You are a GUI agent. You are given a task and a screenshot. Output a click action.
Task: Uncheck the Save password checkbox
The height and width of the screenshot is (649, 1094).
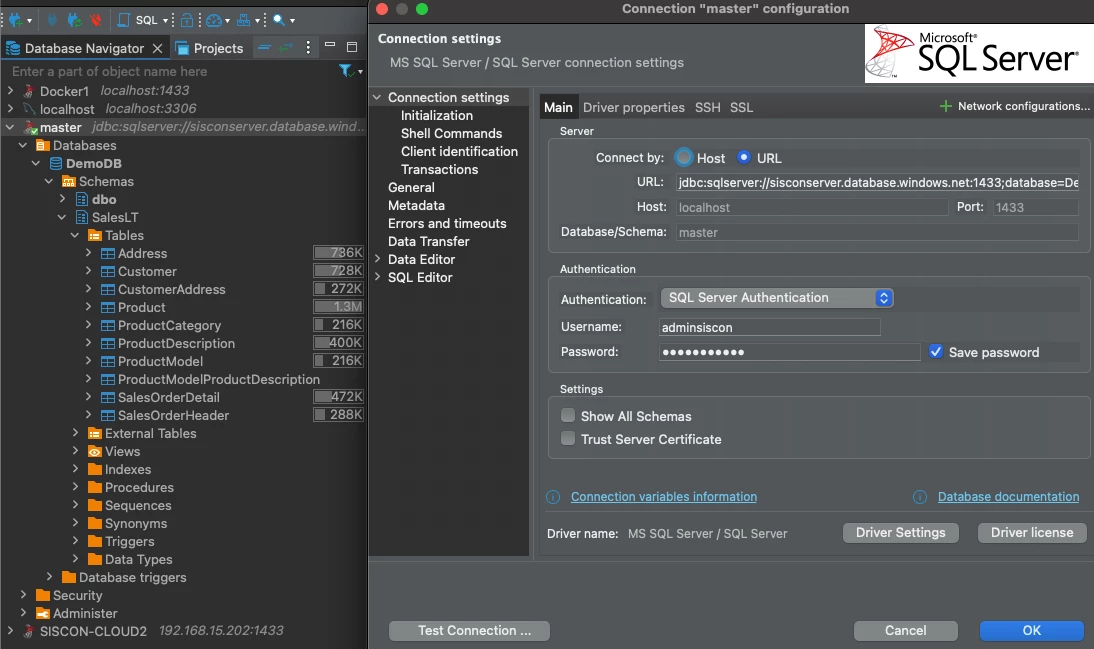pyautogui.click(x=936, y=352)
